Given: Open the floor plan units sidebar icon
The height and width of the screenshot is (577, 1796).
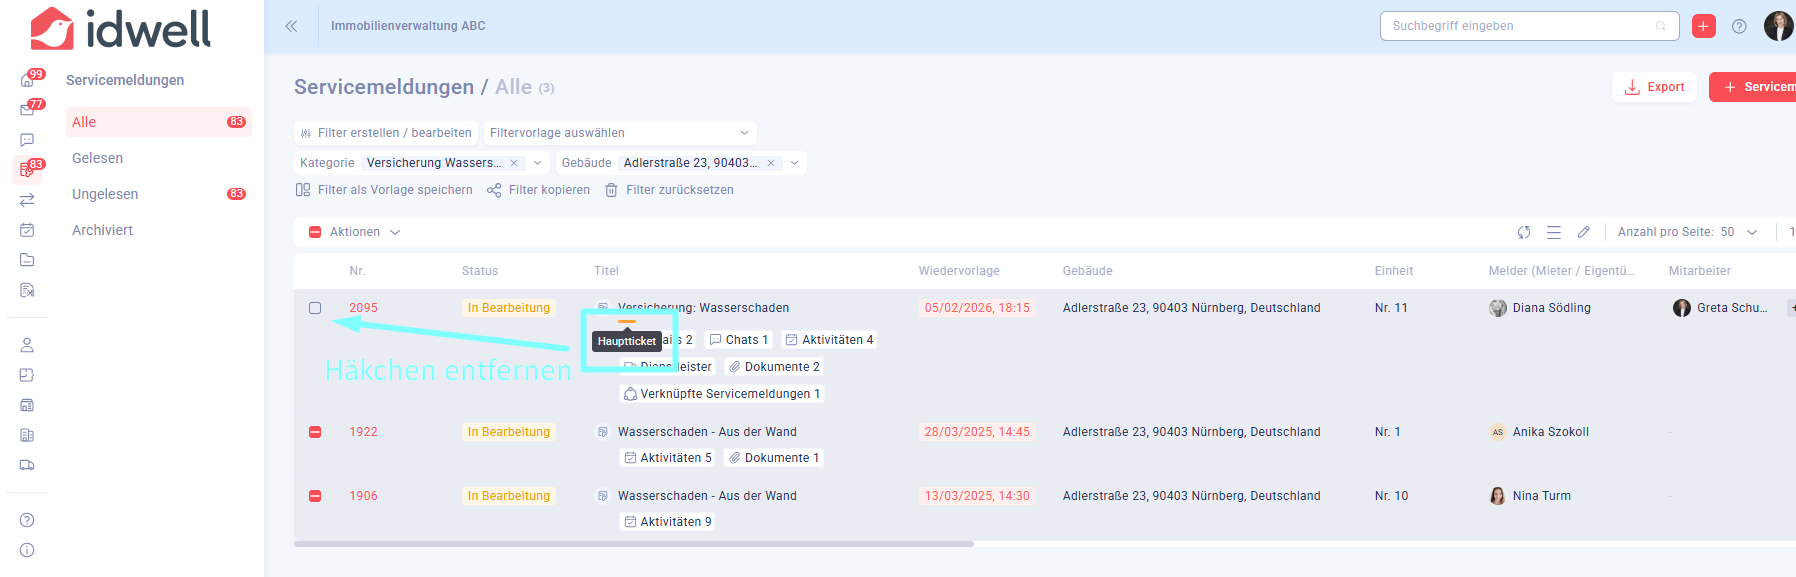Looking at the screenshot, I should (27, 375).
